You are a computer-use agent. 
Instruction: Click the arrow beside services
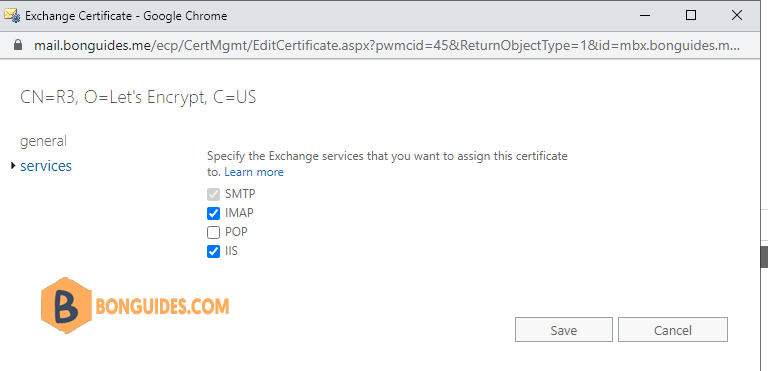tap(13, 166)
